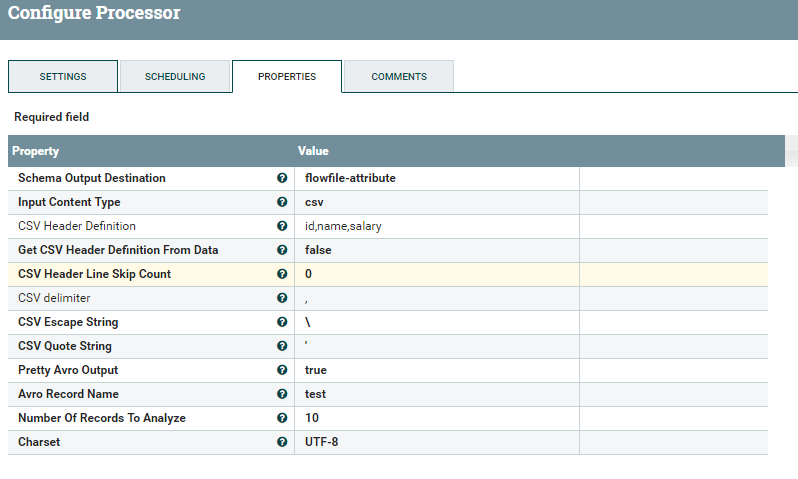798x479 pixels.
Task: Click help icon next to Charset
Action: (x=282, y=442)
